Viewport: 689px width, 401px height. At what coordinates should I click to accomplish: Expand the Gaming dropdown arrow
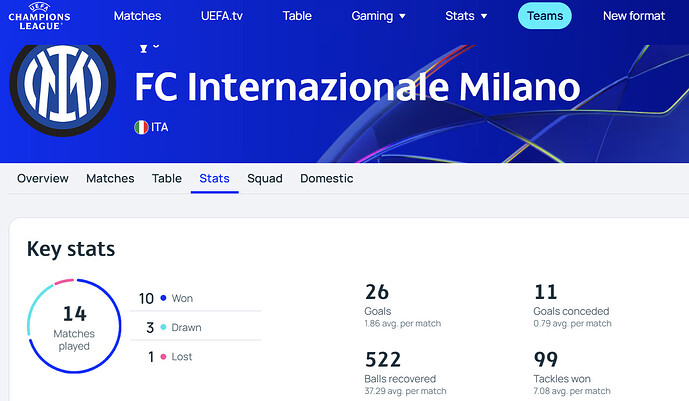(402, 16)
